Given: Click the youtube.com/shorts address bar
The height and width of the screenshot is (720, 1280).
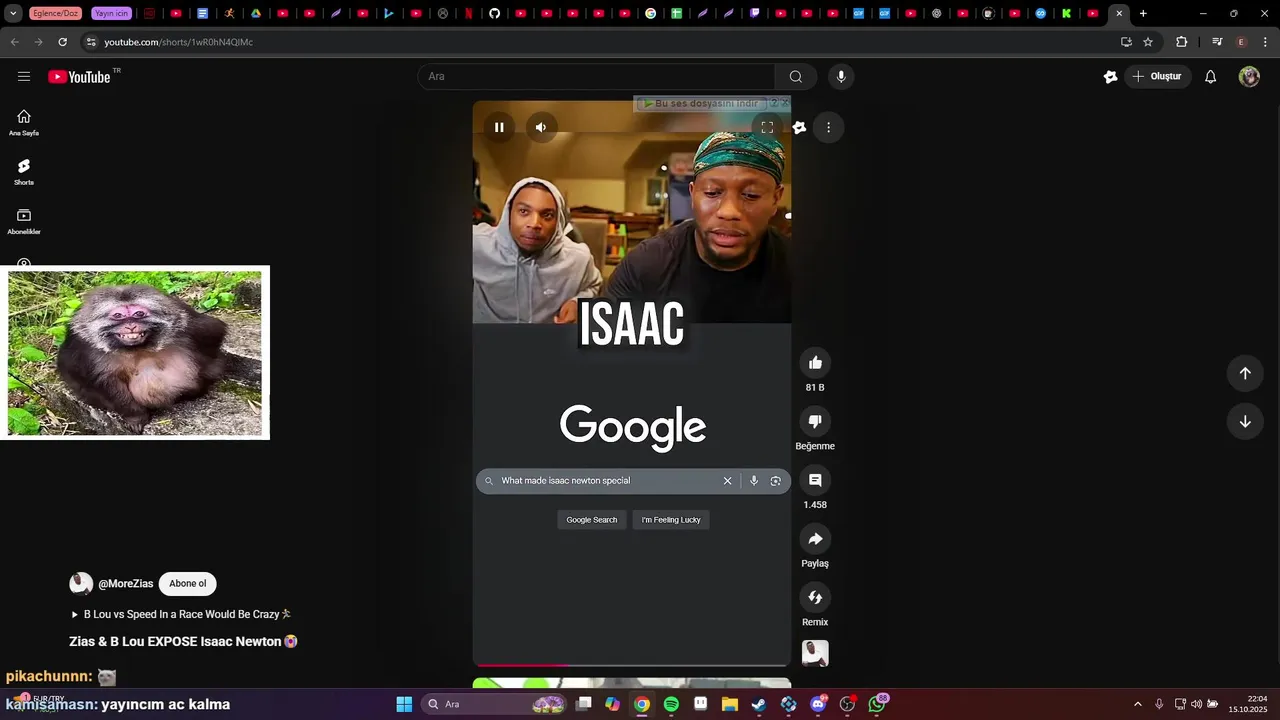Looking at the screenshot, I should pyautogui.click(x=600, y=42).
